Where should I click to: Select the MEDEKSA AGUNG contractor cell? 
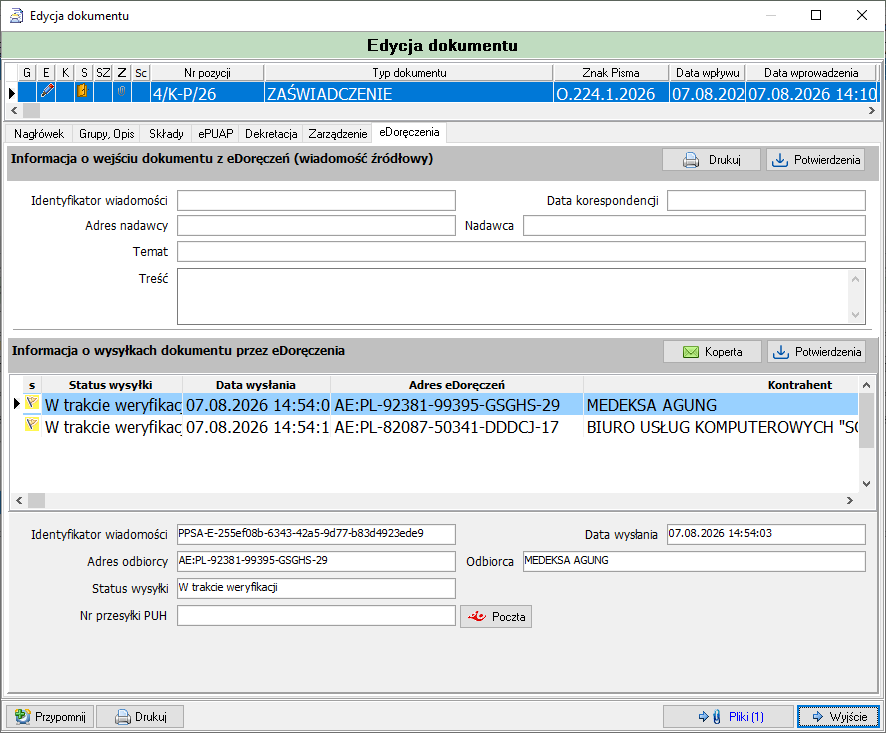pyautogui.click(x=721, y=405)
